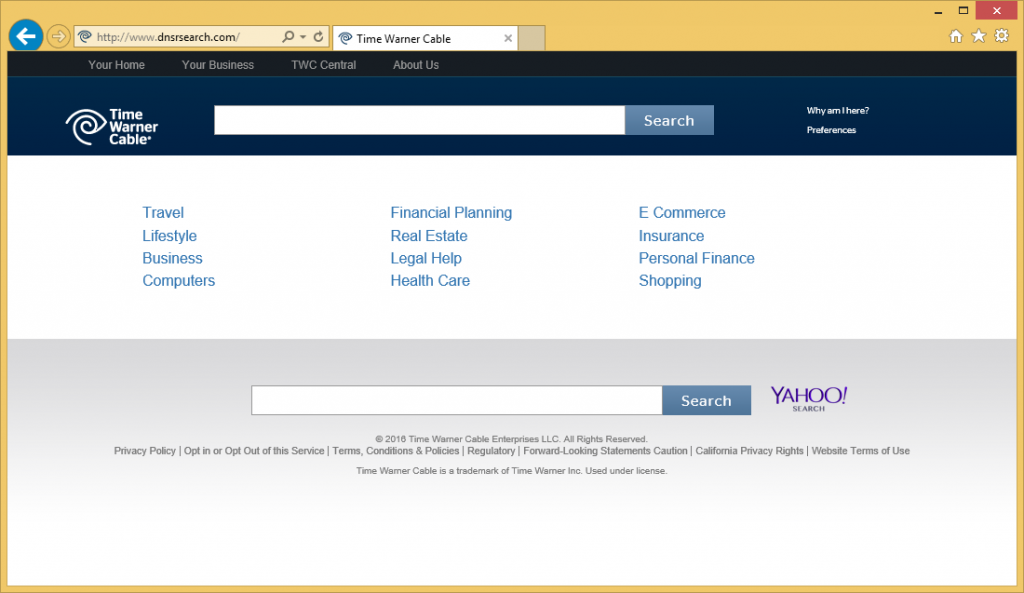1024x593 pixels.
Task: Open a new blank tab
Action: tap(532, 39)
